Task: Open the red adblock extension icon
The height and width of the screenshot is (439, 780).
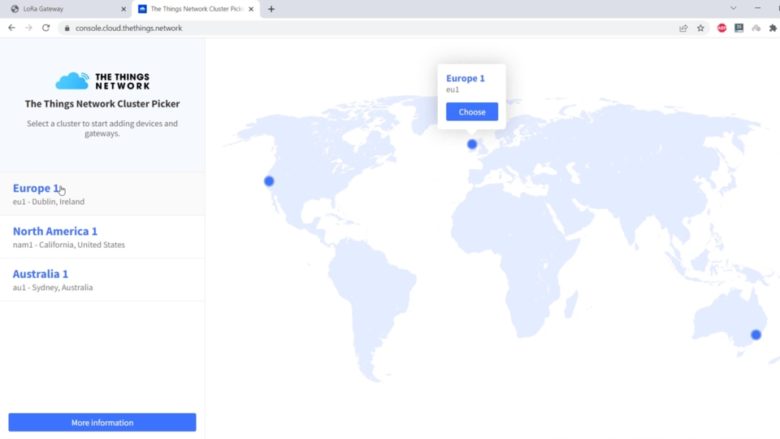Action: (722, 28)
